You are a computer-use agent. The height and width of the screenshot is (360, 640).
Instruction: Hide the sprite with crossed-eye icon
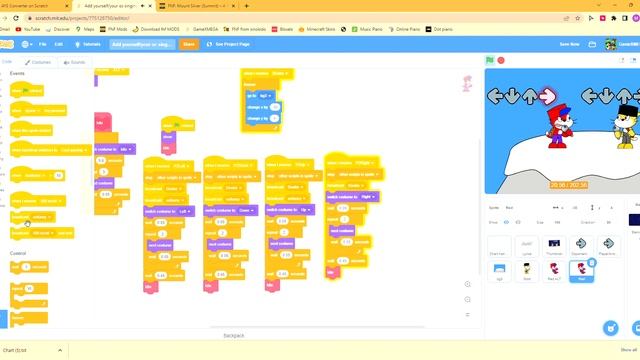(x=518, y=222)
